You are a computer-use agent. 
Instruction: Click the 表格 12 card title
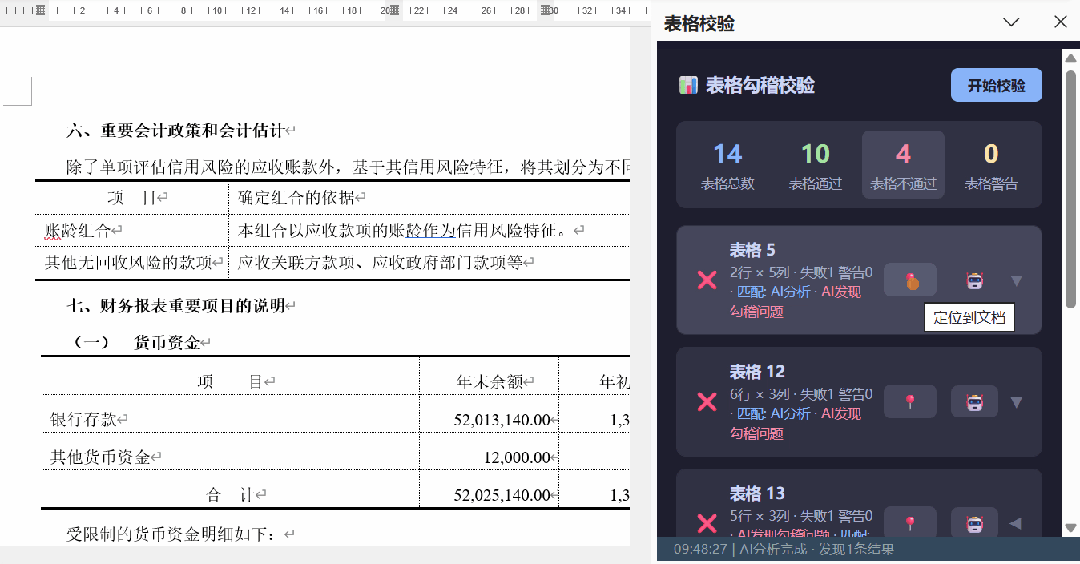757,372
